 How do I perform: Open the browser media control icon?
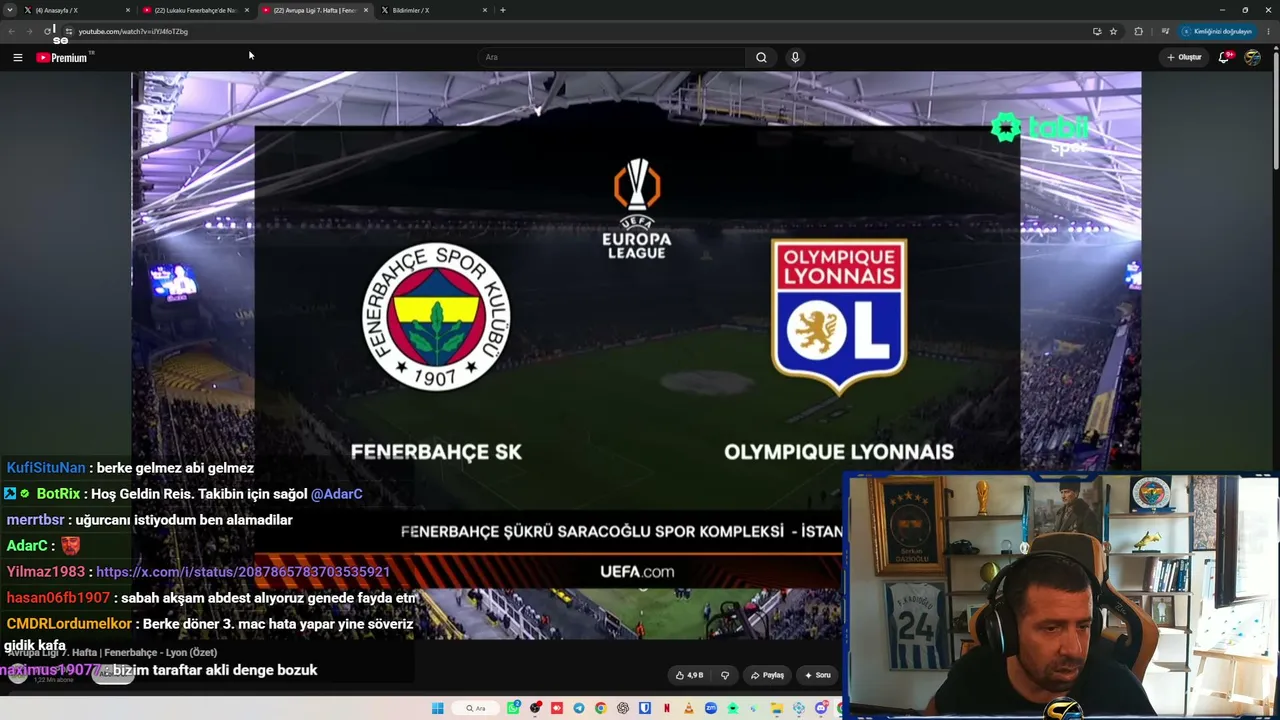1165,31
